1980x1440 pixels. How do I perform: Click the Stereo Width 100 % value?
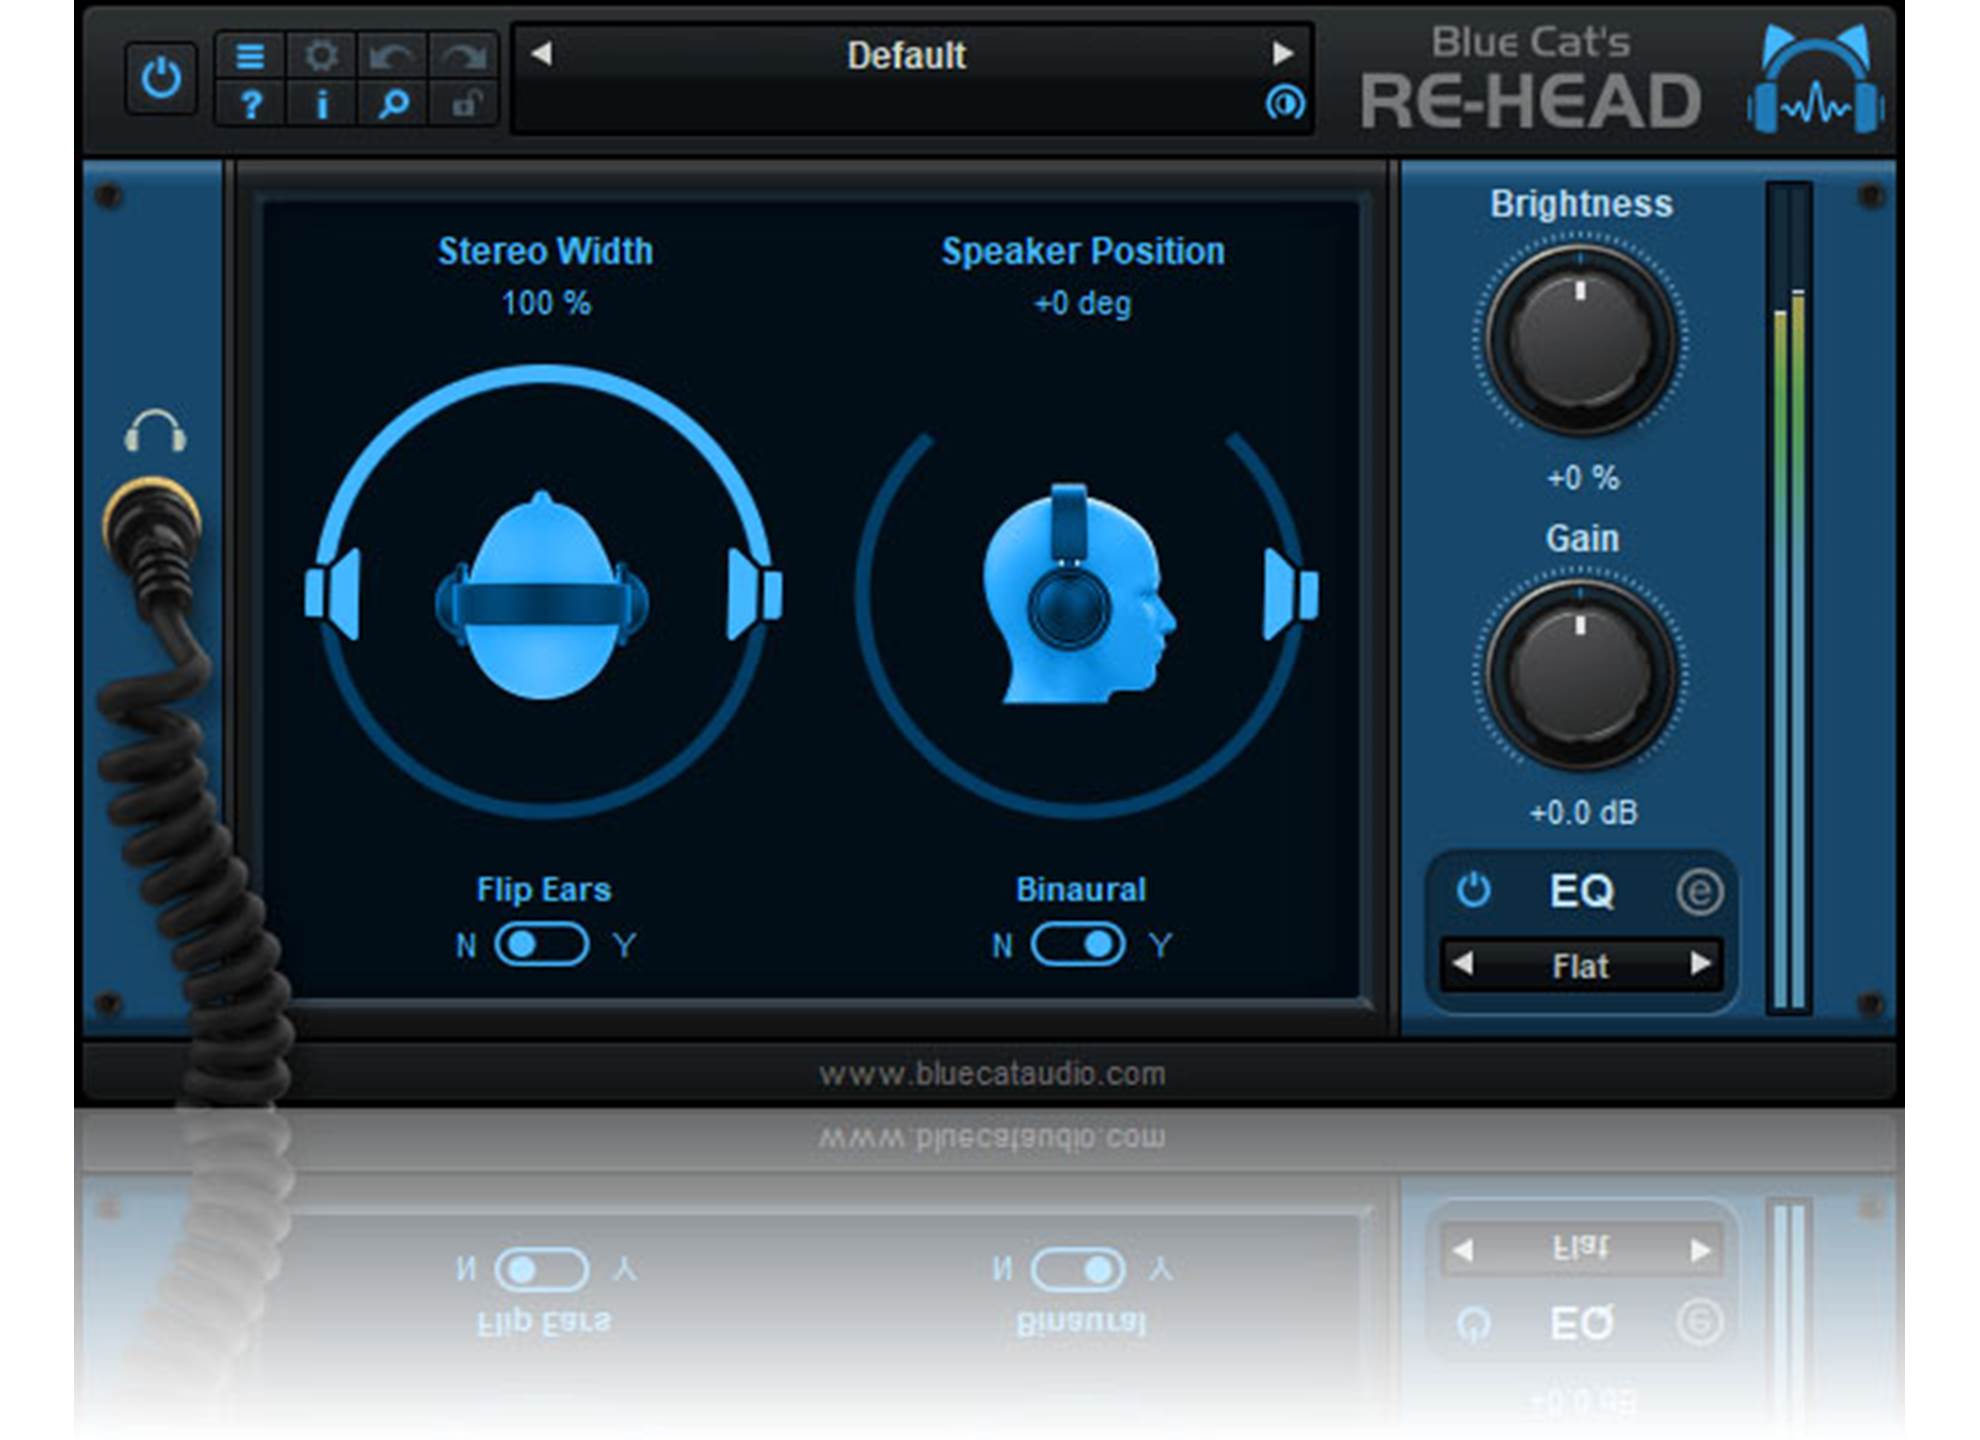(x=546, y=303)
